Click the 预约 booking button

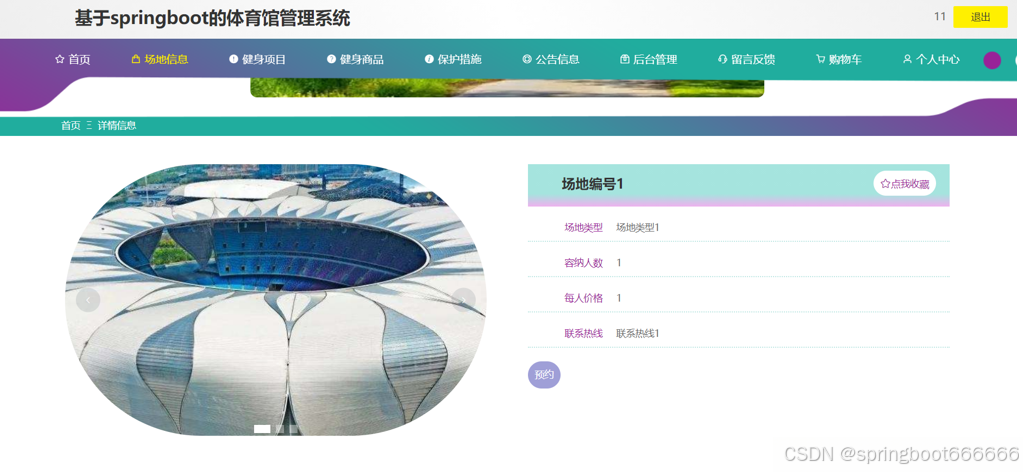click(x=544, y=375)
